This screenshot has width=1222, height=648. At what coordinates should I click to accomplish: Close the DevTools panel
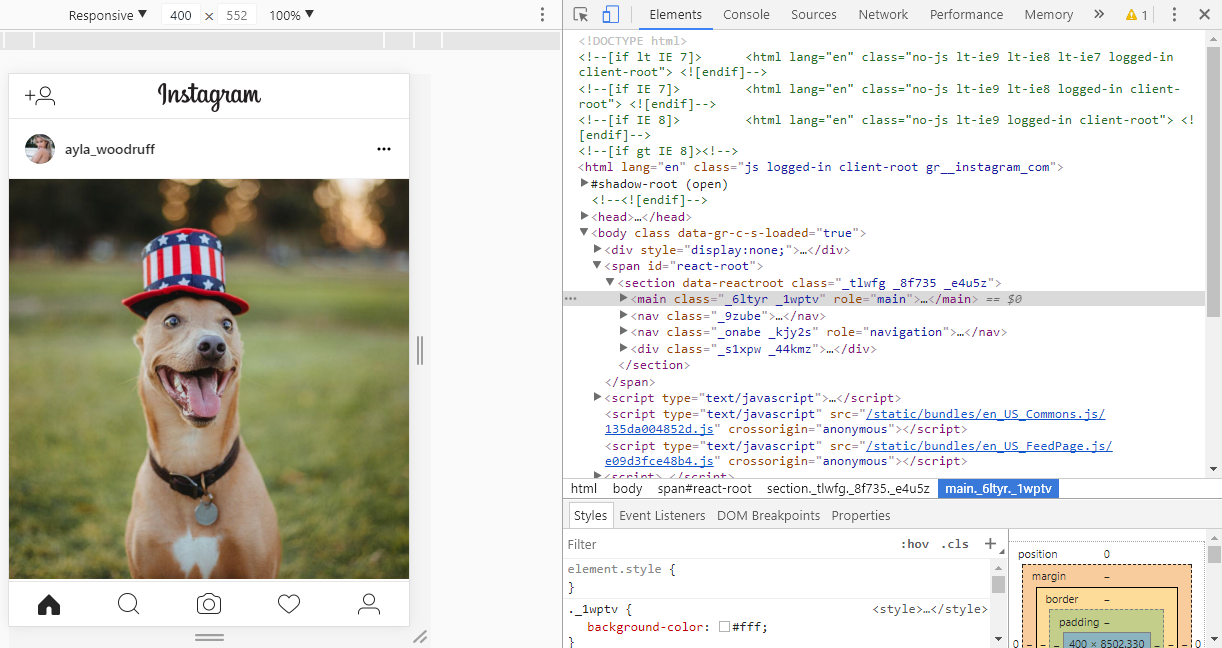1203,14
